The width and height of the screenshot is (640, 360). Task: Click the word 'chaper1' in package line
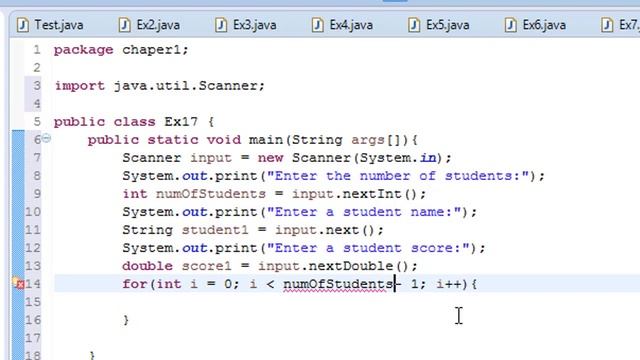pyautogui.click(x=151, y=50)
